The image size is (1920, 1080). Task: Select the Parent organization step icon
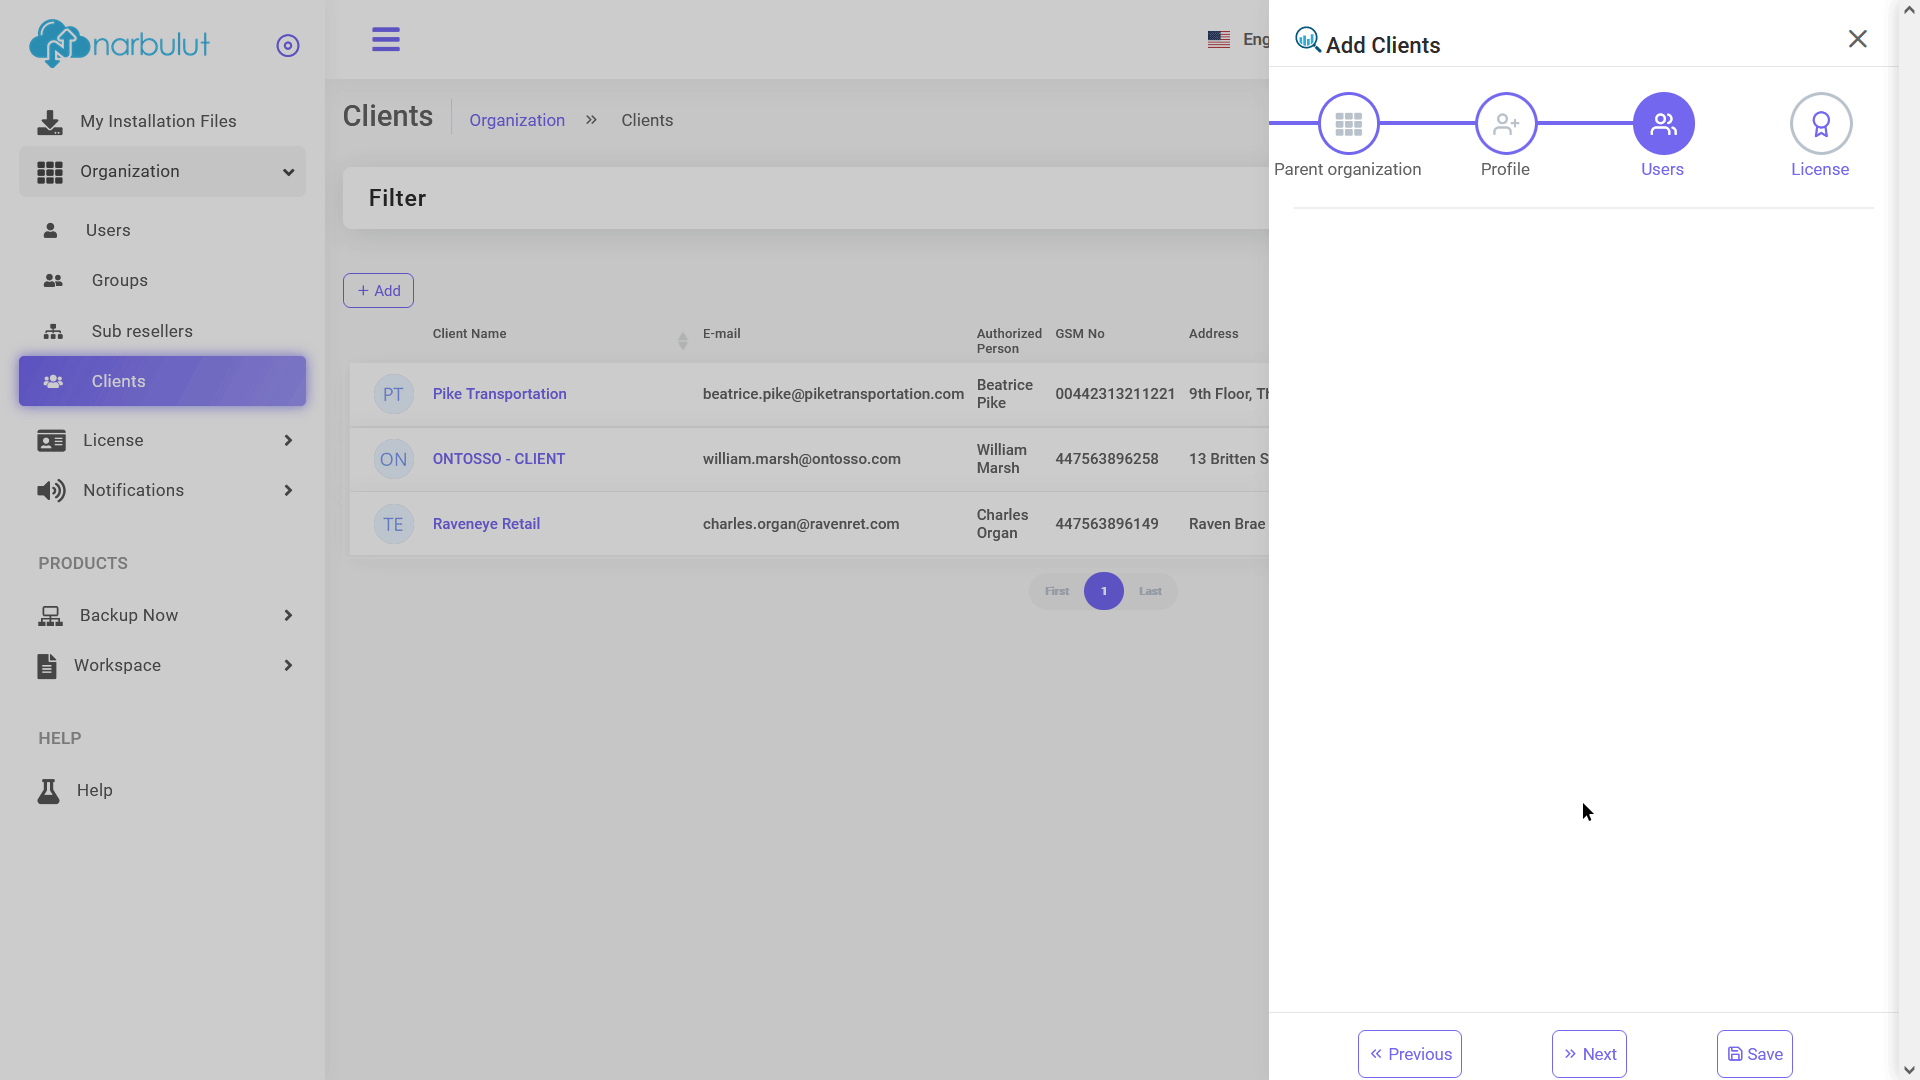click(1348, 124)
